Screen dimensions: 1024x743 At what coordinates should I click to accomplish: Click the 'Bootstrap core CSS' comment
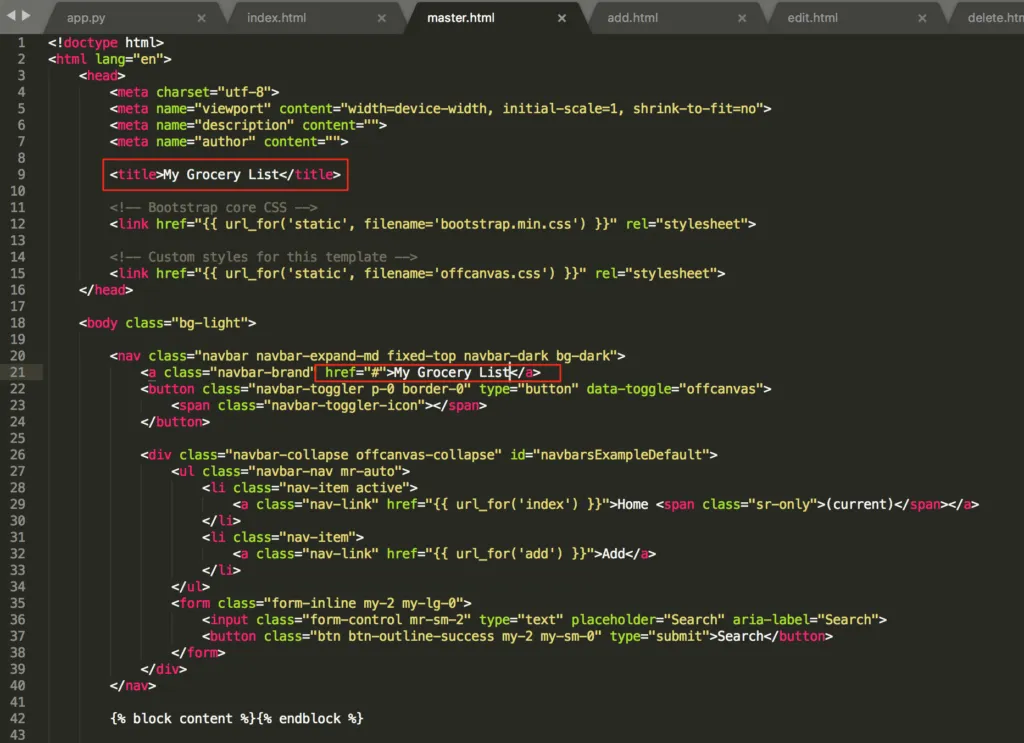coord(214,208)
